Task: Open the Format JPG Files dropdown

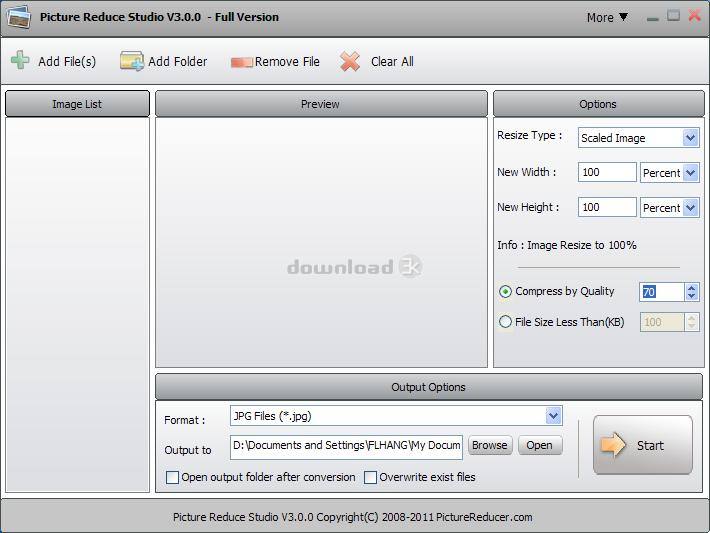Action: coord(553,416)
